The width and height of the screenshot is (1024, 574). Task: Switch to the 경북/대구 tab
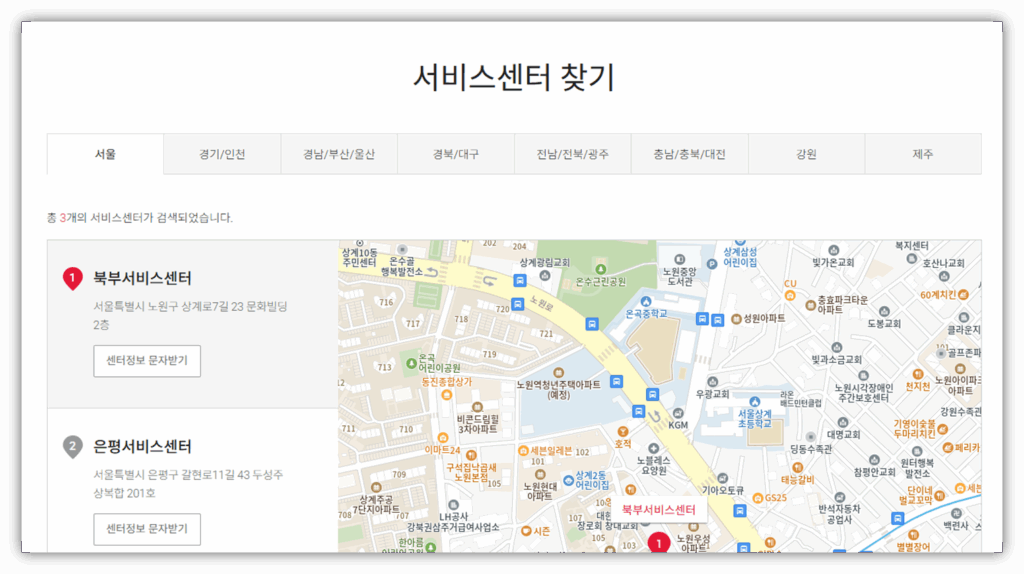(x=456, y=154)
